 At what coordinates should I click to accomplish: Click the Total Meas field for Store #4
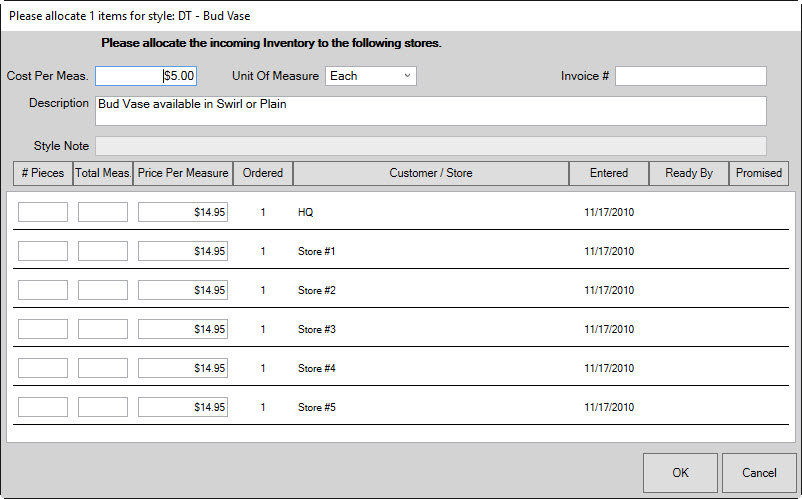(103, 368)
